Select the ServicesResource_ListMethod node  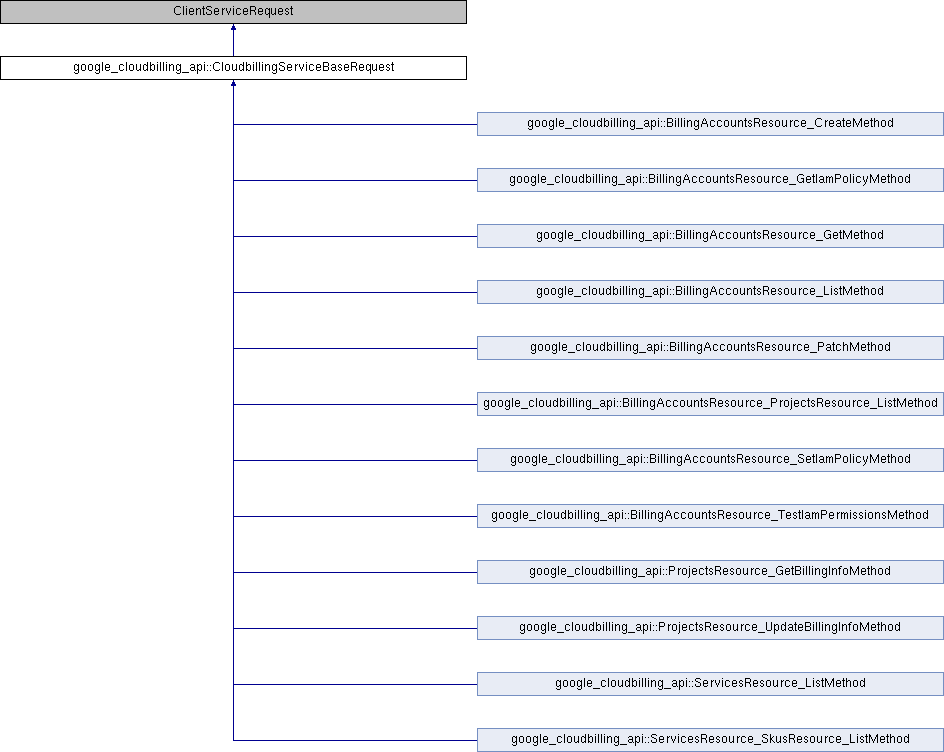(x=710, y=683)
